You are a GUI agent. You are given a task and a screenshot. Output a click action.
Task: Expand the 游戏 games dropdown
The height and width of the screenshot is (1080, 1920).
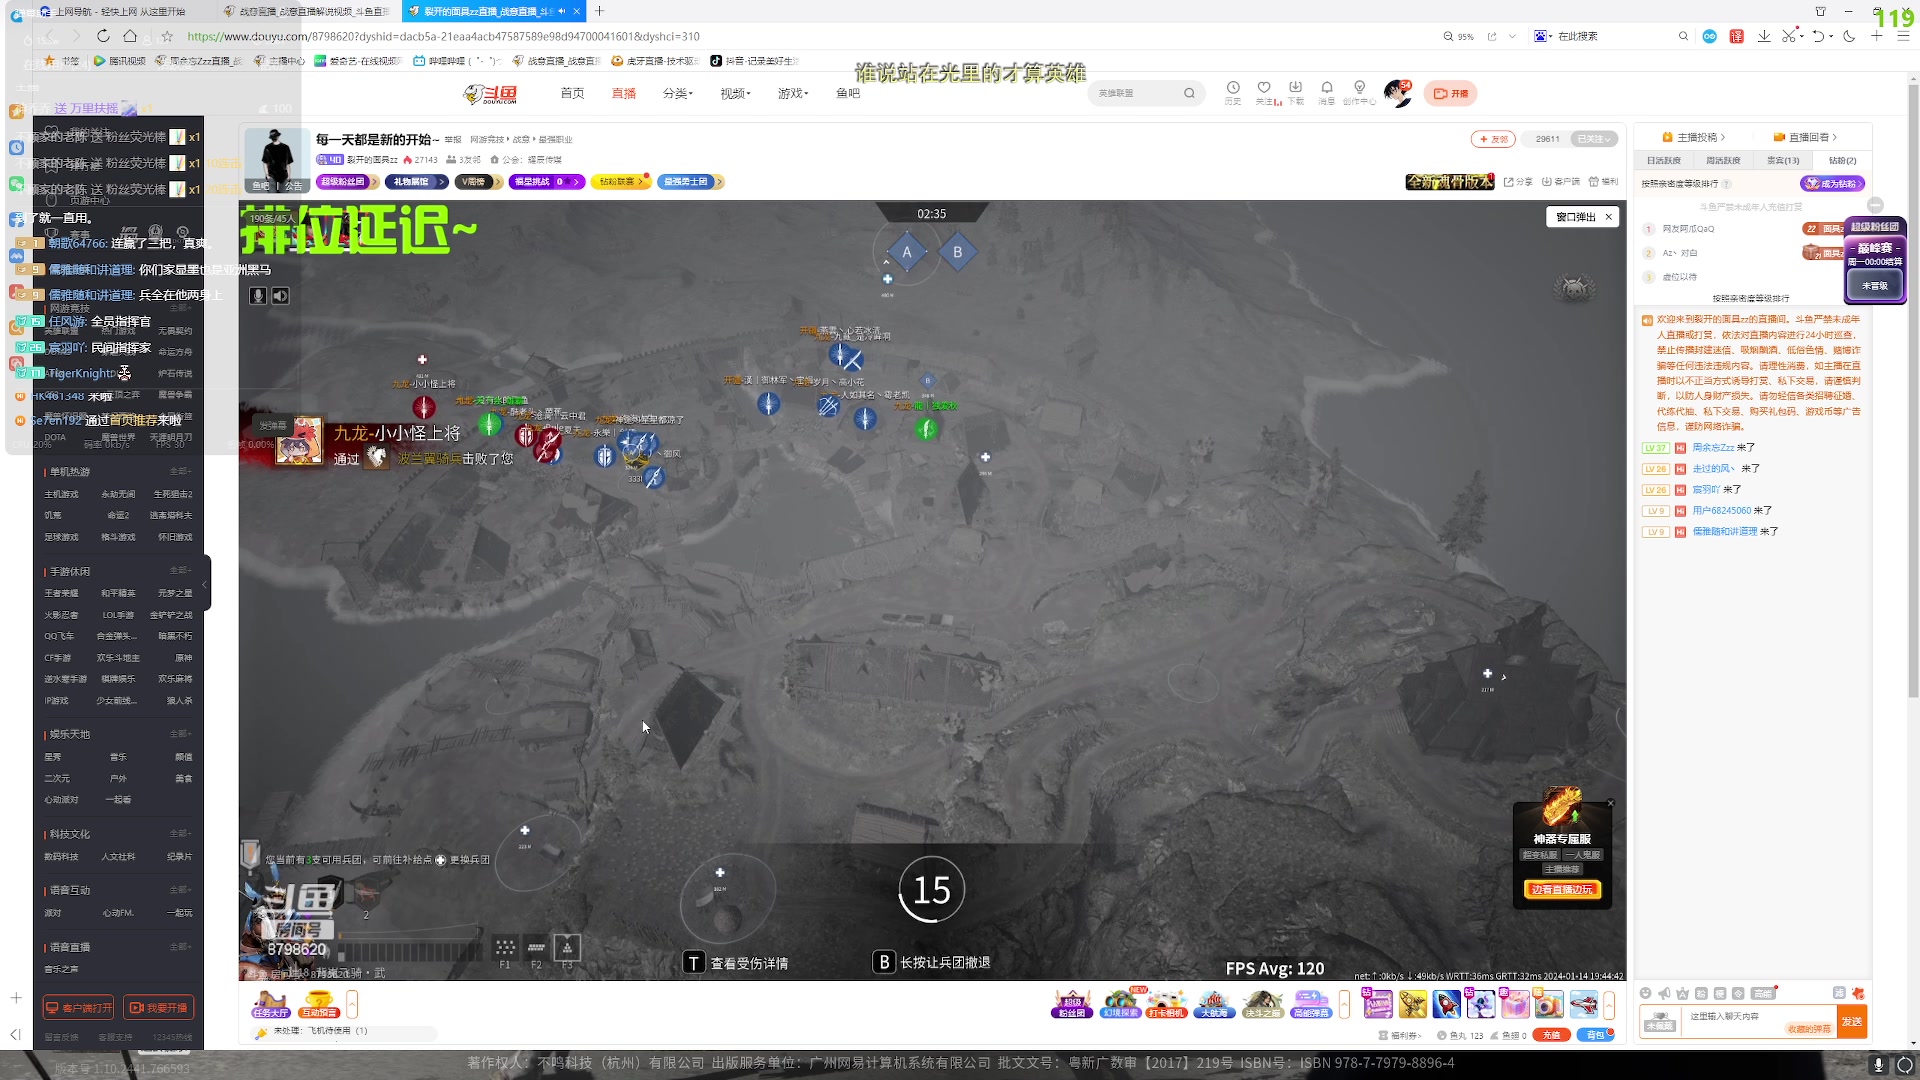(792, 93)
